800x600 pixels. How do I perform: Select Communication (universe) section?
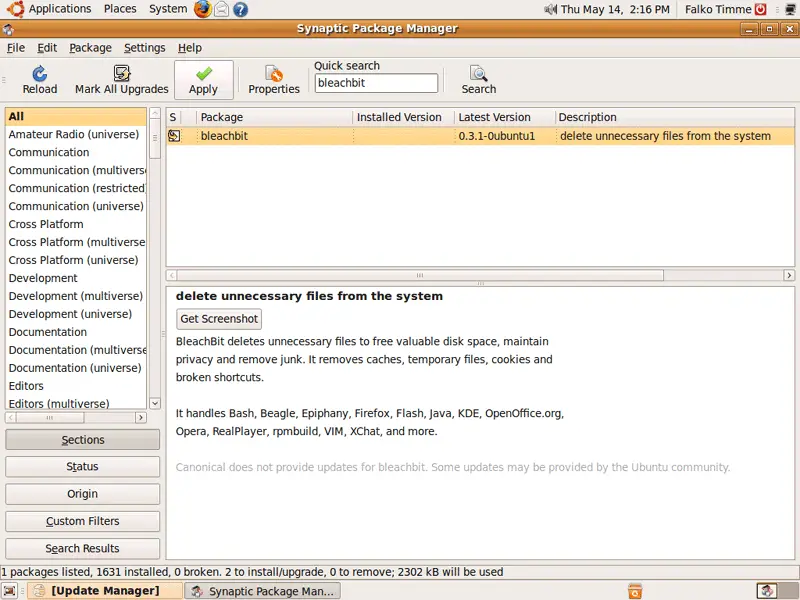point(76,206)
